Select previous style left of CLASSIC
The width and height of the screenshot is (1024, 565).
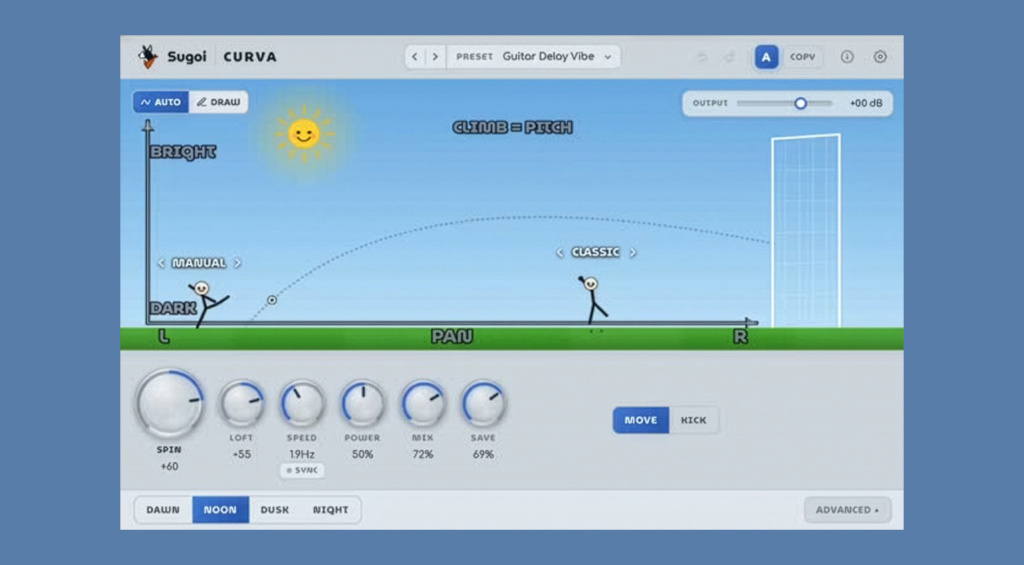coord(559,252)
